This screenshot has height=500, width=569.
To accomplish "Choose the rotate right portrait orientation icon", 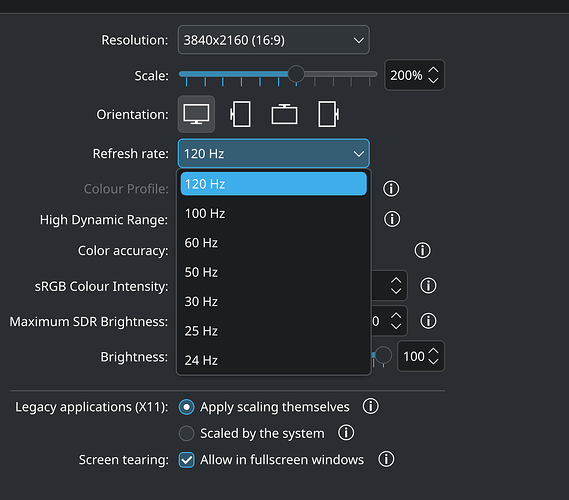I will click(328, 114).
